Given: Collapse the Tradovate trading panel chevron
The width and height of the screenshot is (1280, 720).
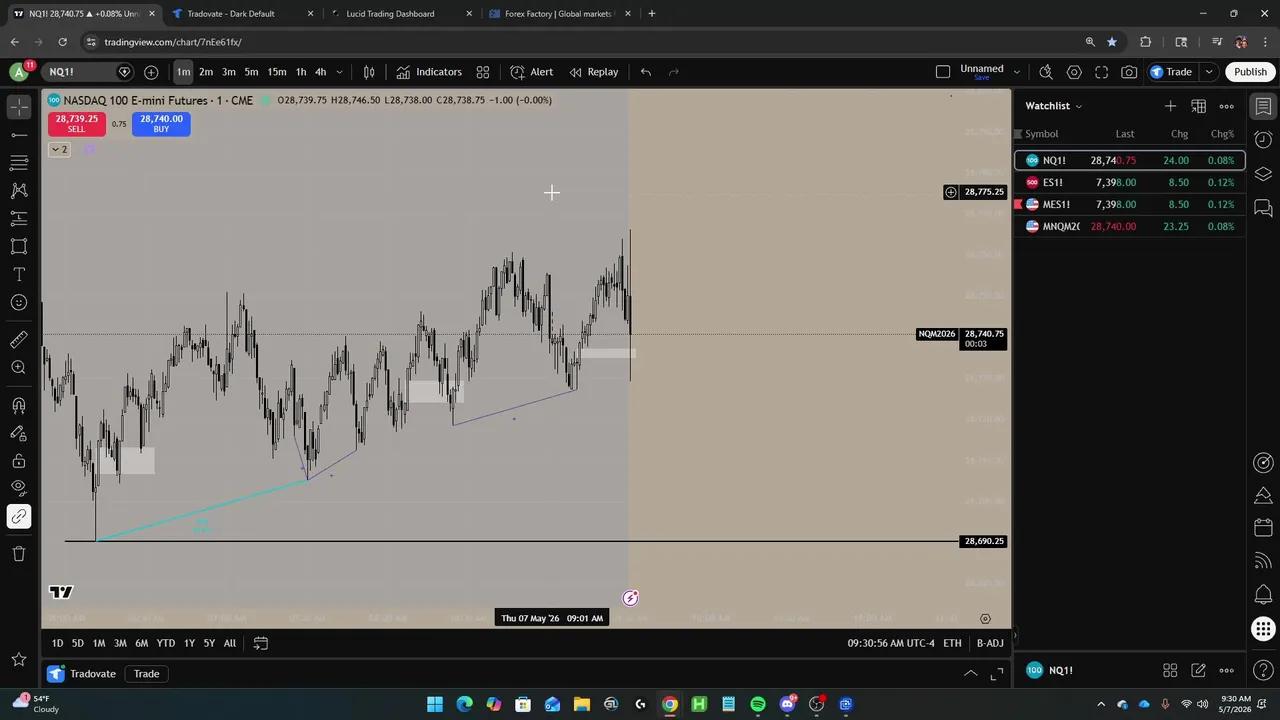Looking at the screenshot, I should tap(970, 674).
